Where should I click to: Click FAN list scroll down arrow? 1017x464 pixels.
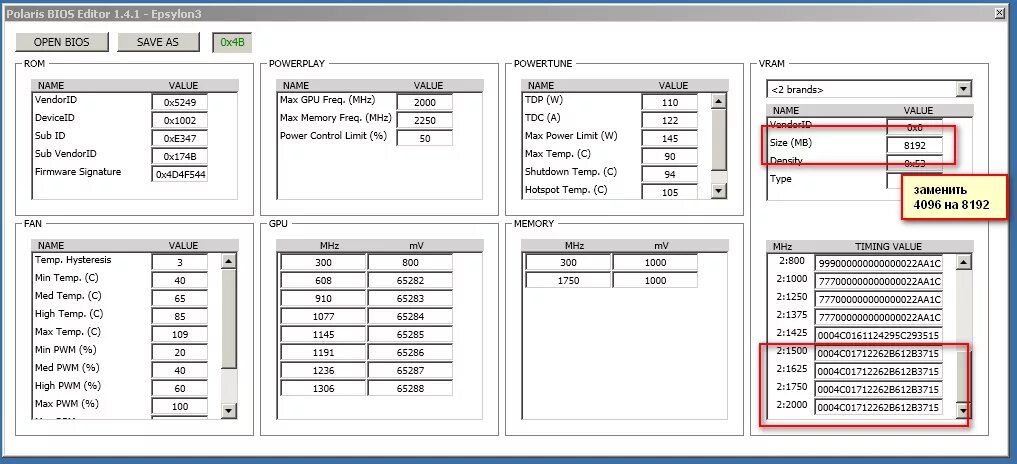point(228,410)
